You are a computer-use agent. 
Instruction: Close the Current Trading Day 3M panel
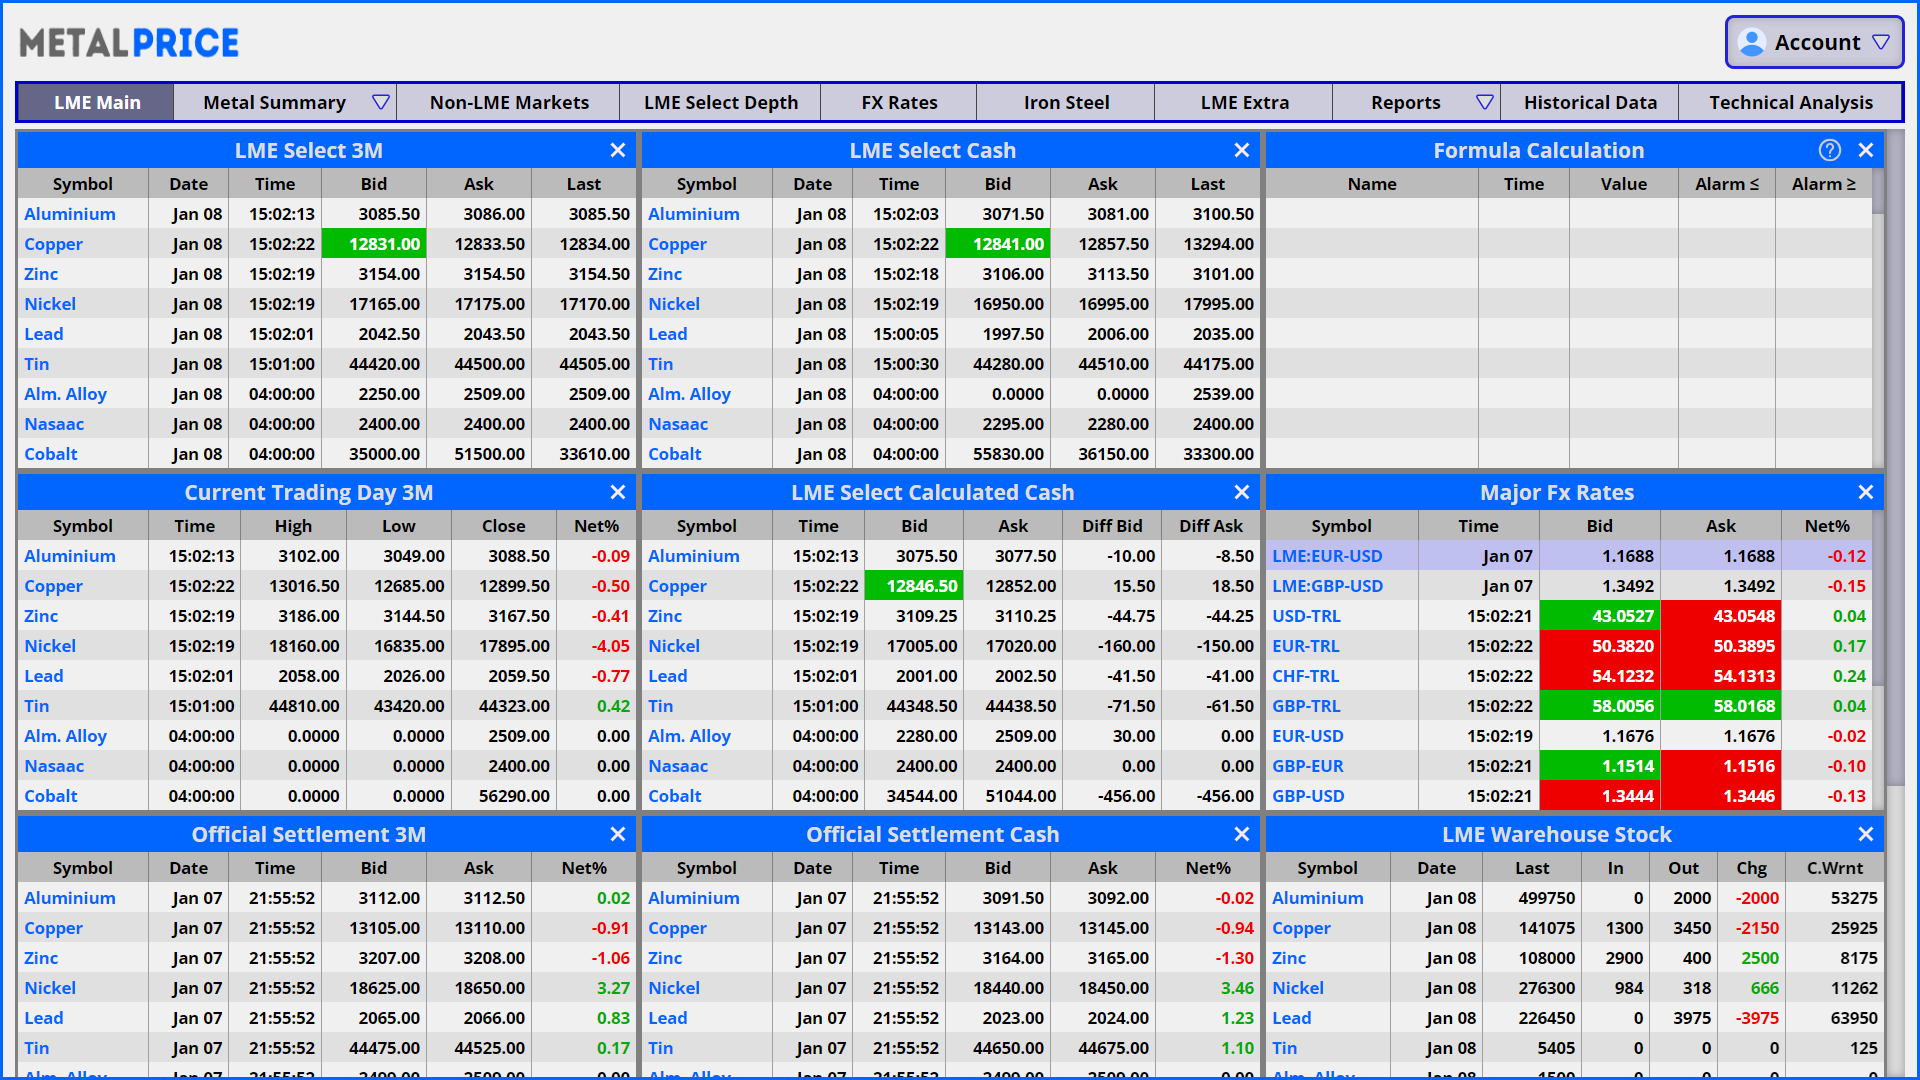[x=618, y=492]
